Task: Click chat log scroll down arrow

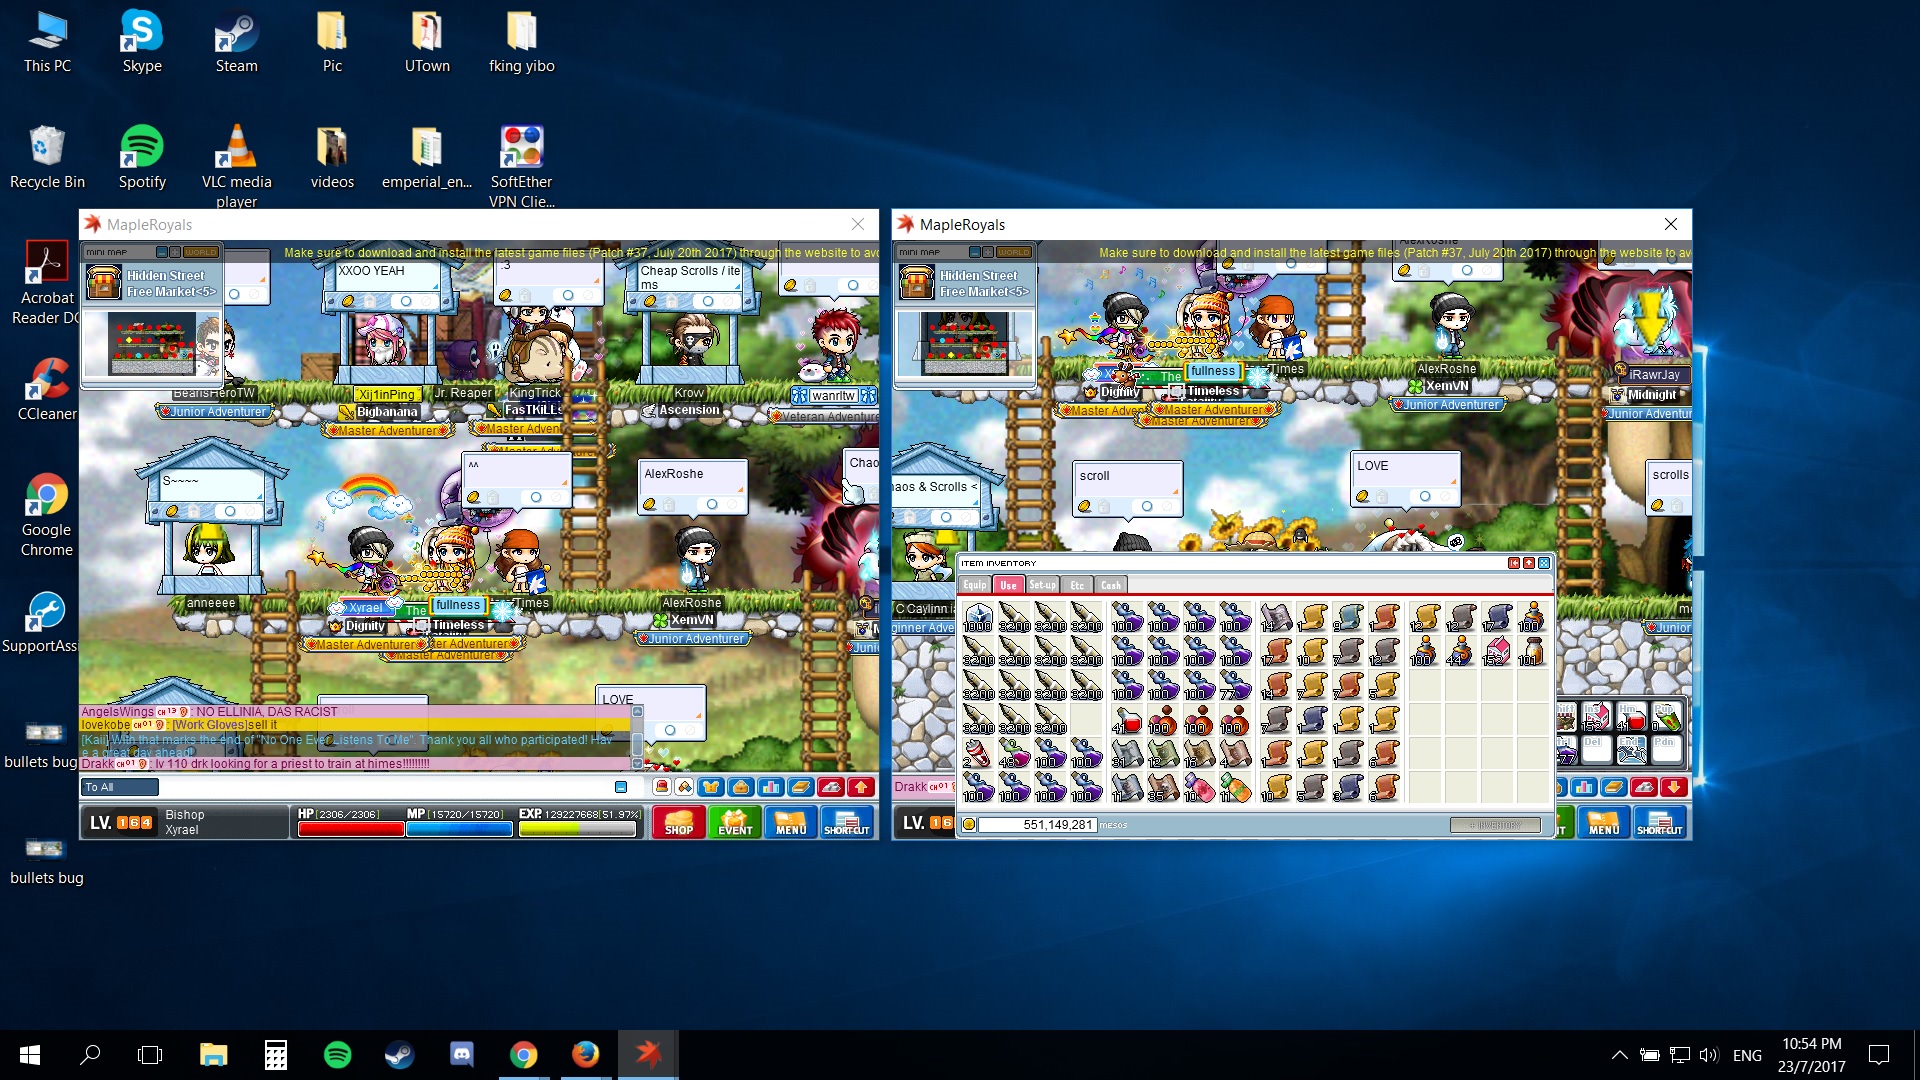Action: click(637, 764)
